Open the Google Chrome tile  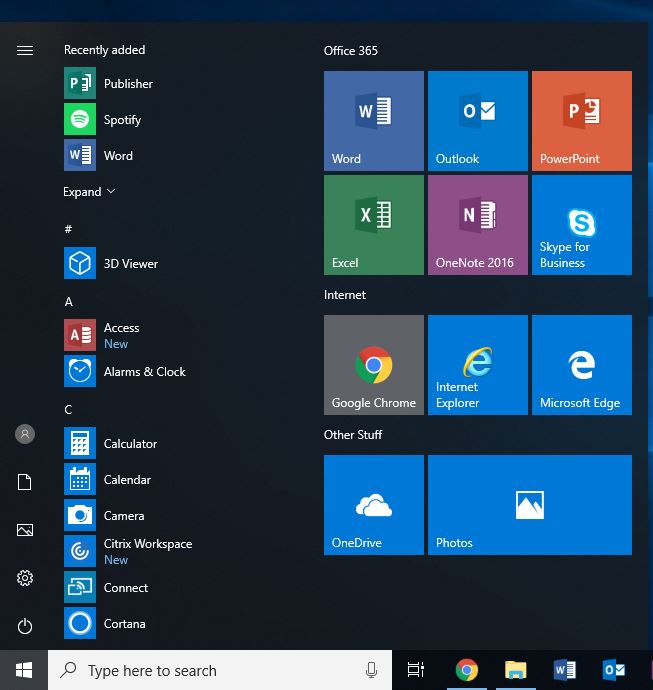(x=373, y=364)
